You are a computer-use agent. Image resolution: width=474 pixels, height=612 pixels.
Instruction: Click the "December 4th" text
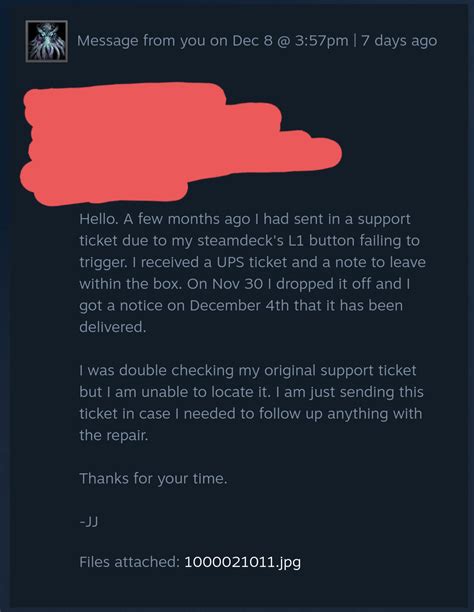(x=239, y=306)
